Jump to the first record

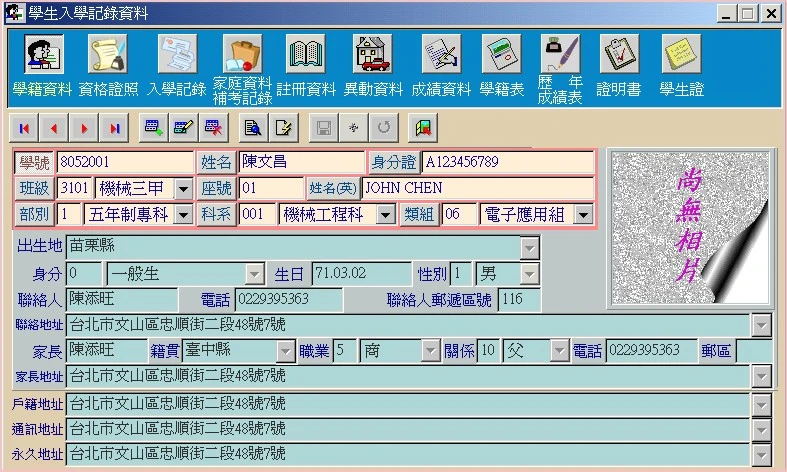coord(24,128)
